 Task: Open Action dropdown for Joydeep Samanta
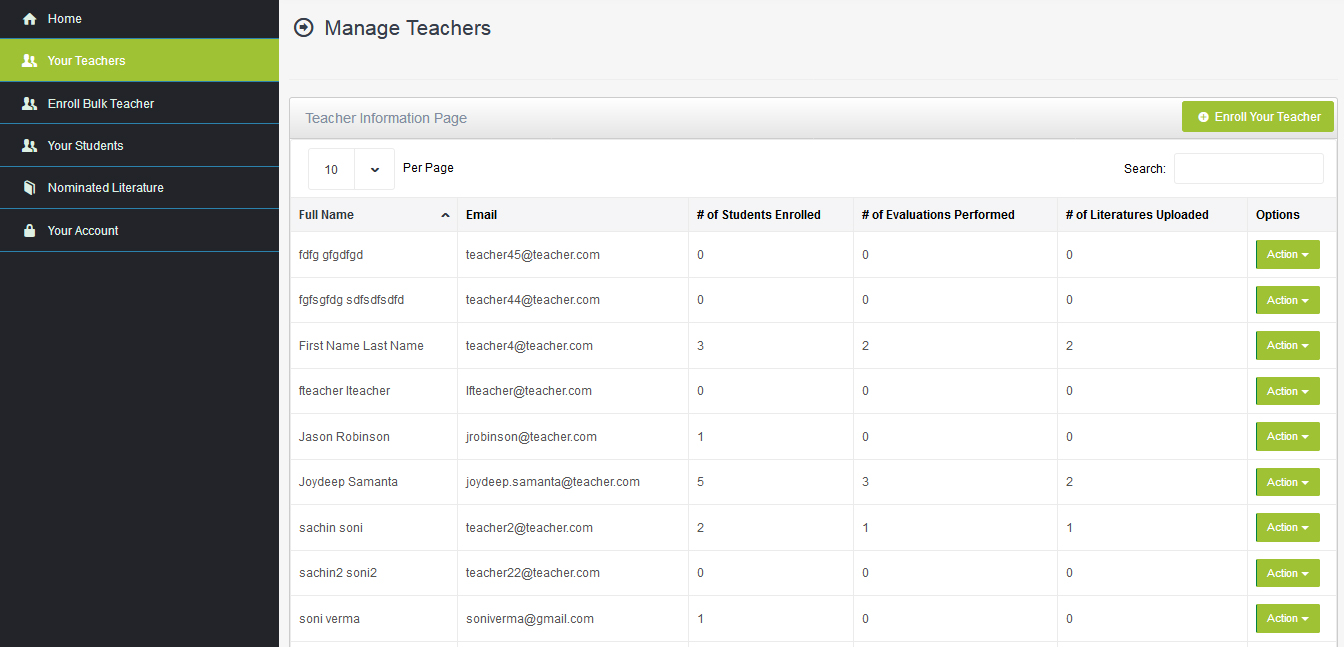pyautogui.click(x=1288, y=482)
